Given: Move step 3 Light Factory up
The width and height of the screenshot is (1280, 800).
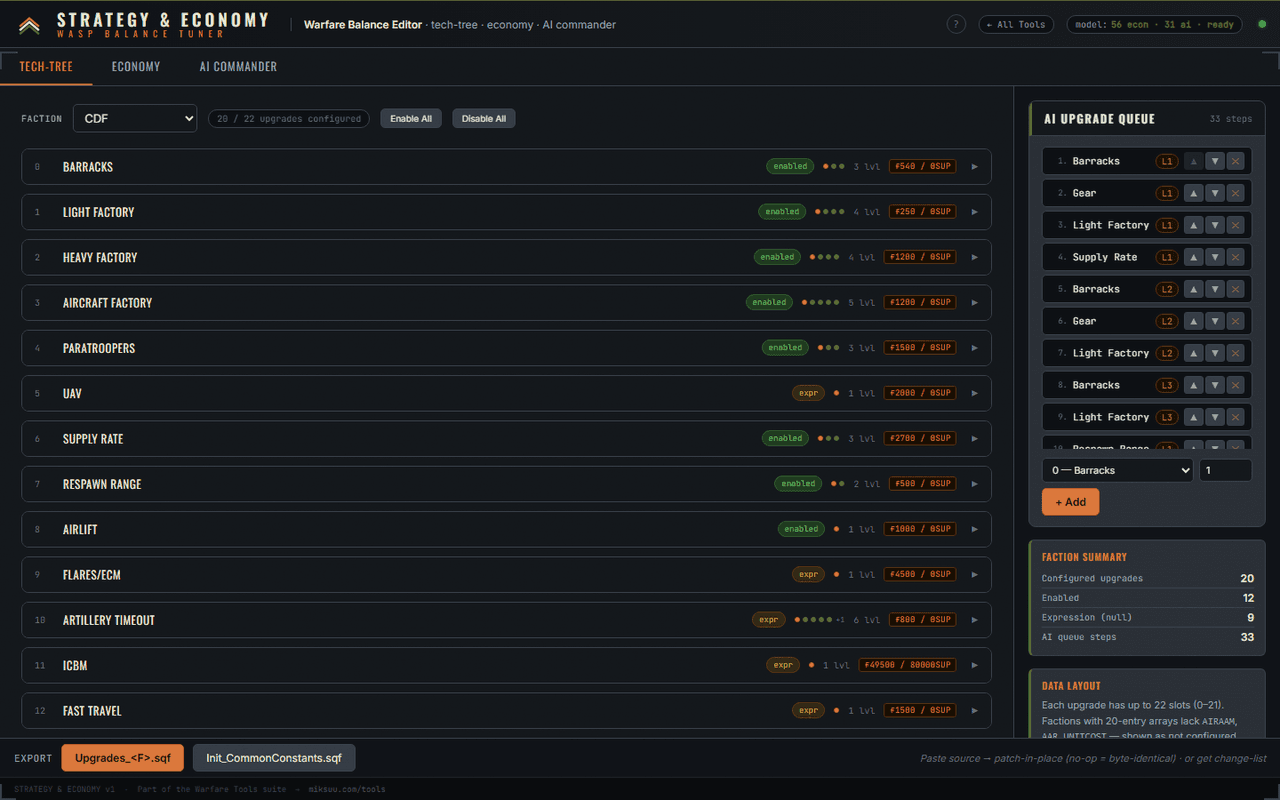Looking at the screenshot, I should [x=1193, y=225].
